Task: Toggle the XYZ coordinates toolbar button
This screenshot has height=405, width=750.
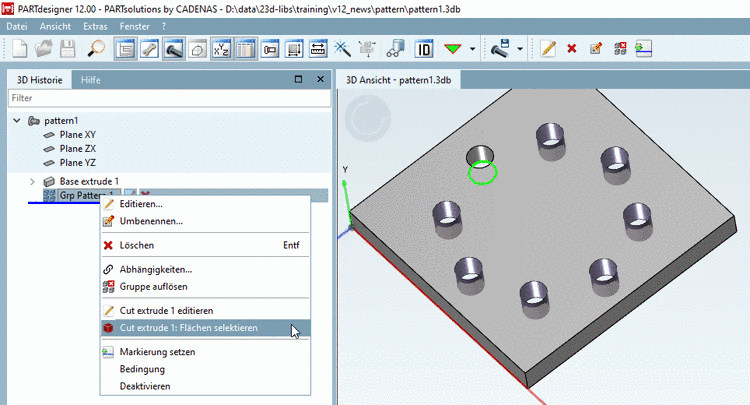Action: [x=221, y=49]
